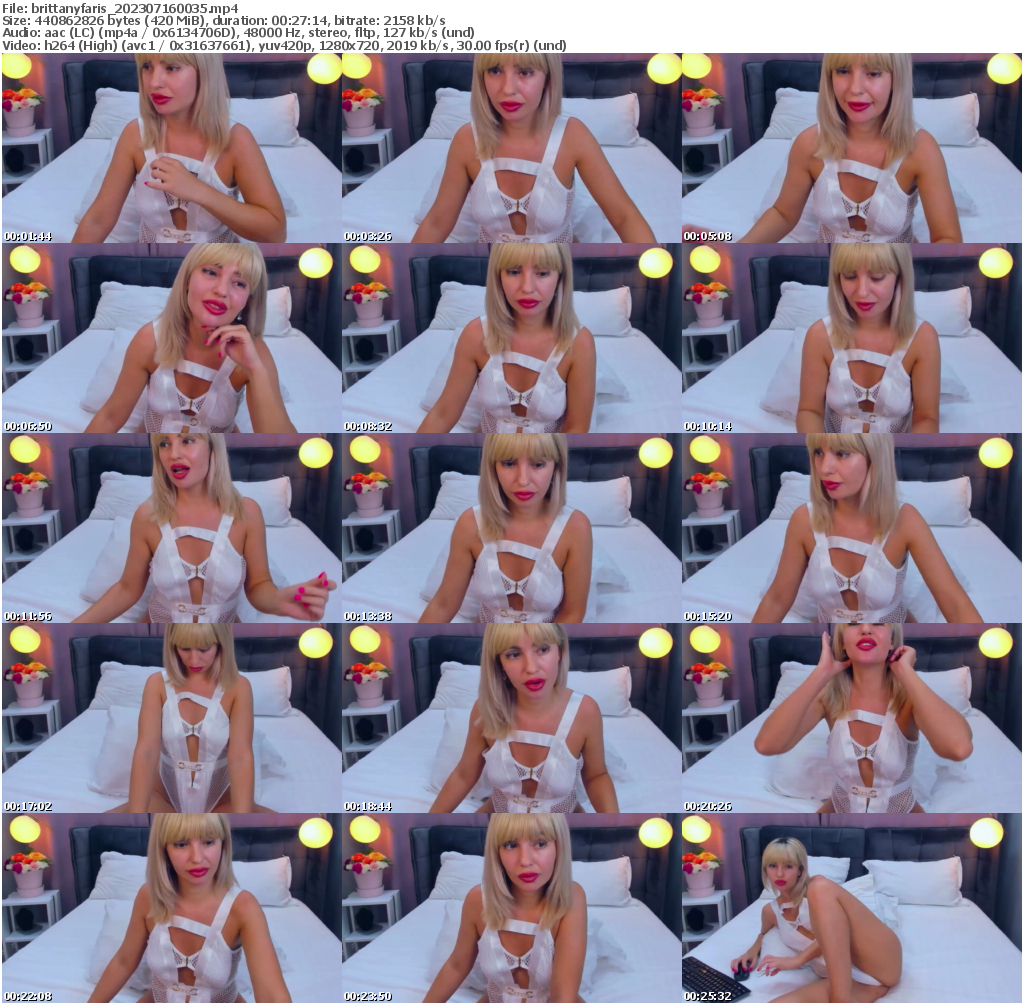The width and height of the screenshot is (1024, 1003).
Task: Click the 00:15:20 thumbnail
Action: [853, 525]
